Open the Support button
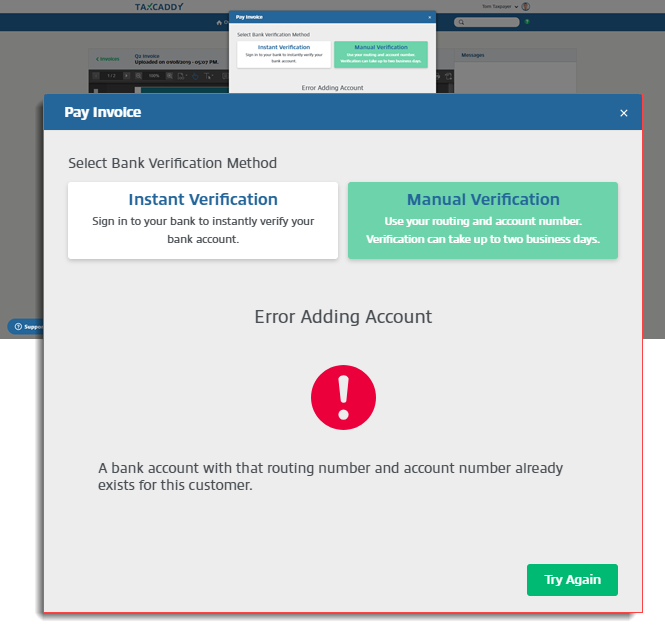The width and height of the screenshot is (665, 628). [x=25, y=327]
